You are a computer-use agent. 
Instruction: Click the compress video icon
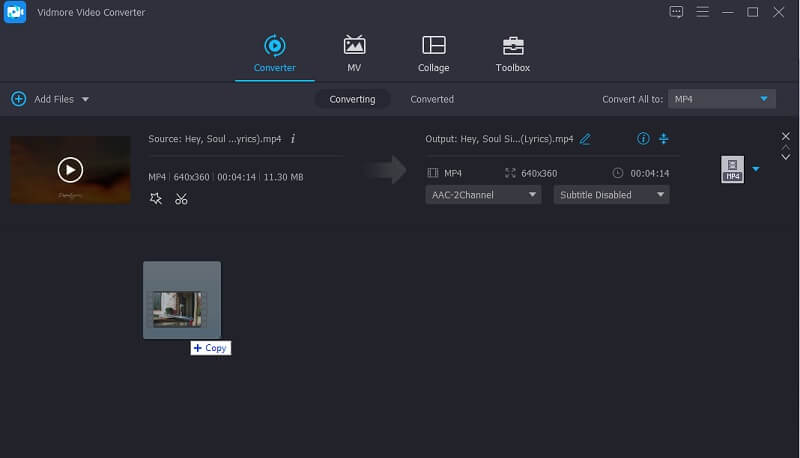pos(663,138)
